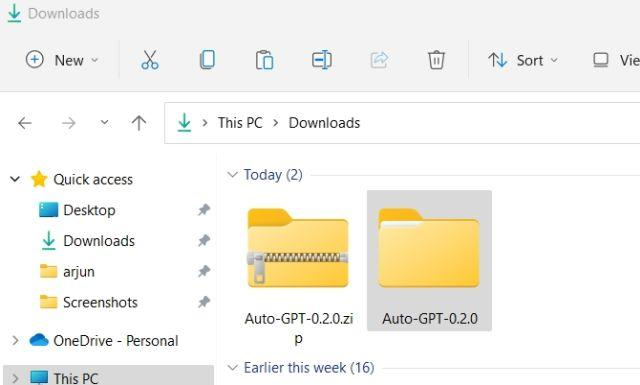The width and height of the screenshot is (640, 385).
Task: Click the forward navigation arrow
Action: (69, 122)
